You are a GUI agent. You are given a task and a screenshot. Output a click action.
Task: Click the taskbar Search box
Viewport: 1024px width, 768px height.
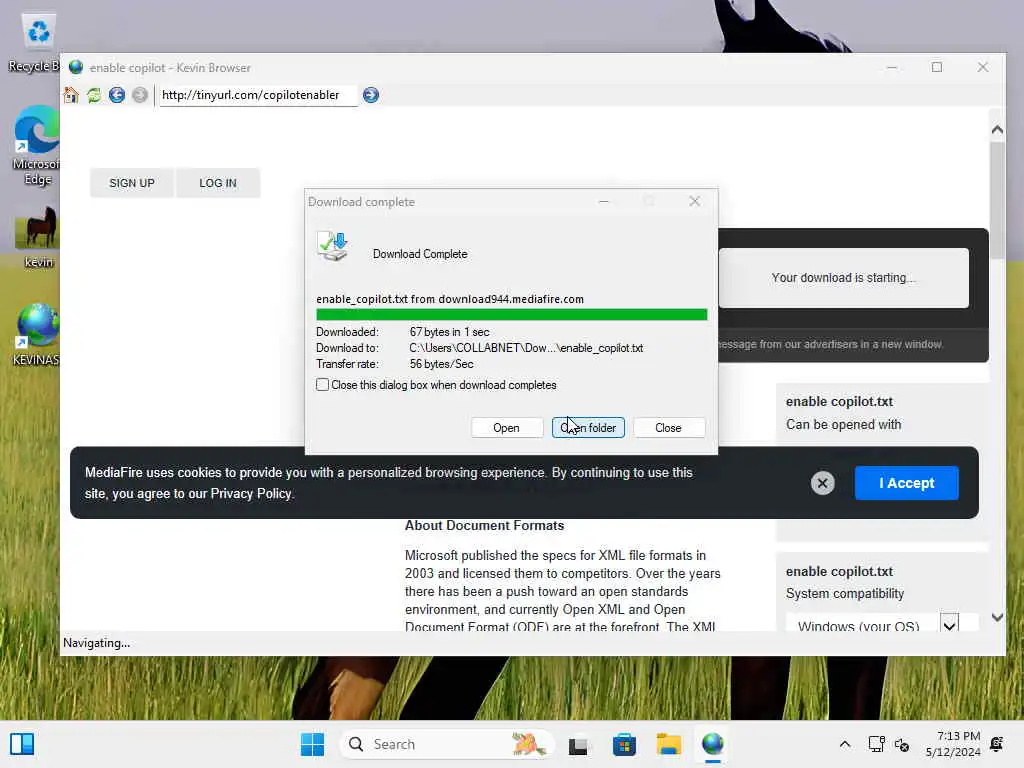(x=447, y=744)
